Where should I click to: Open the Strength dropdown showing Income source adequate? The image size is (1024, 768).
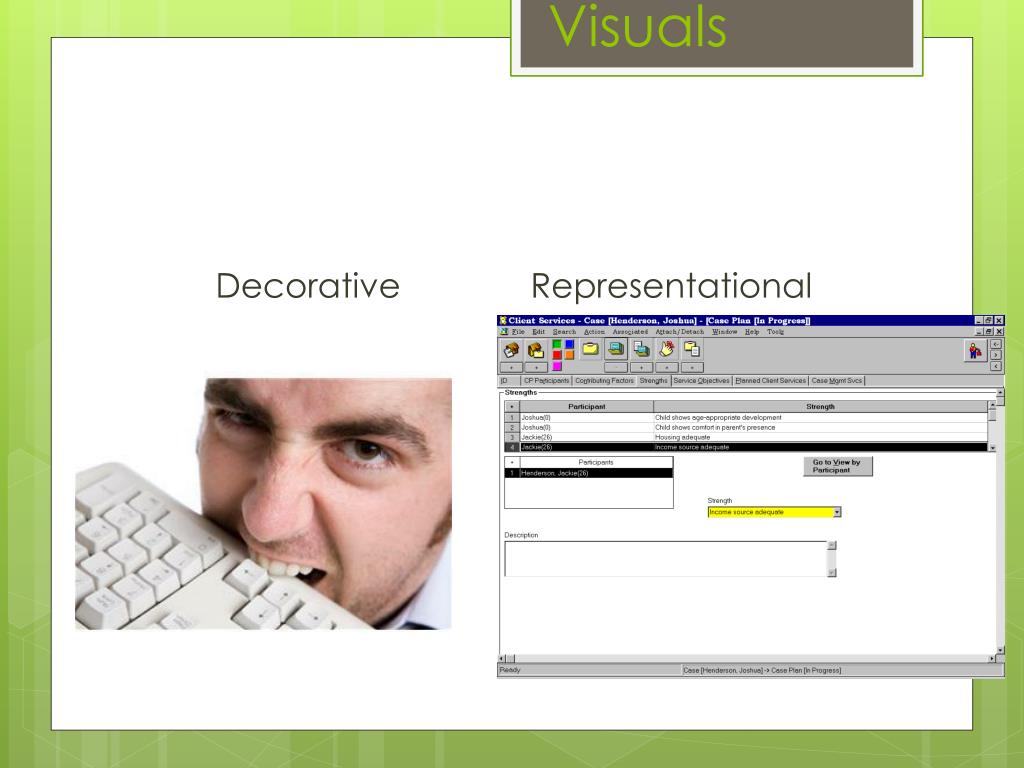coord(774,512)
